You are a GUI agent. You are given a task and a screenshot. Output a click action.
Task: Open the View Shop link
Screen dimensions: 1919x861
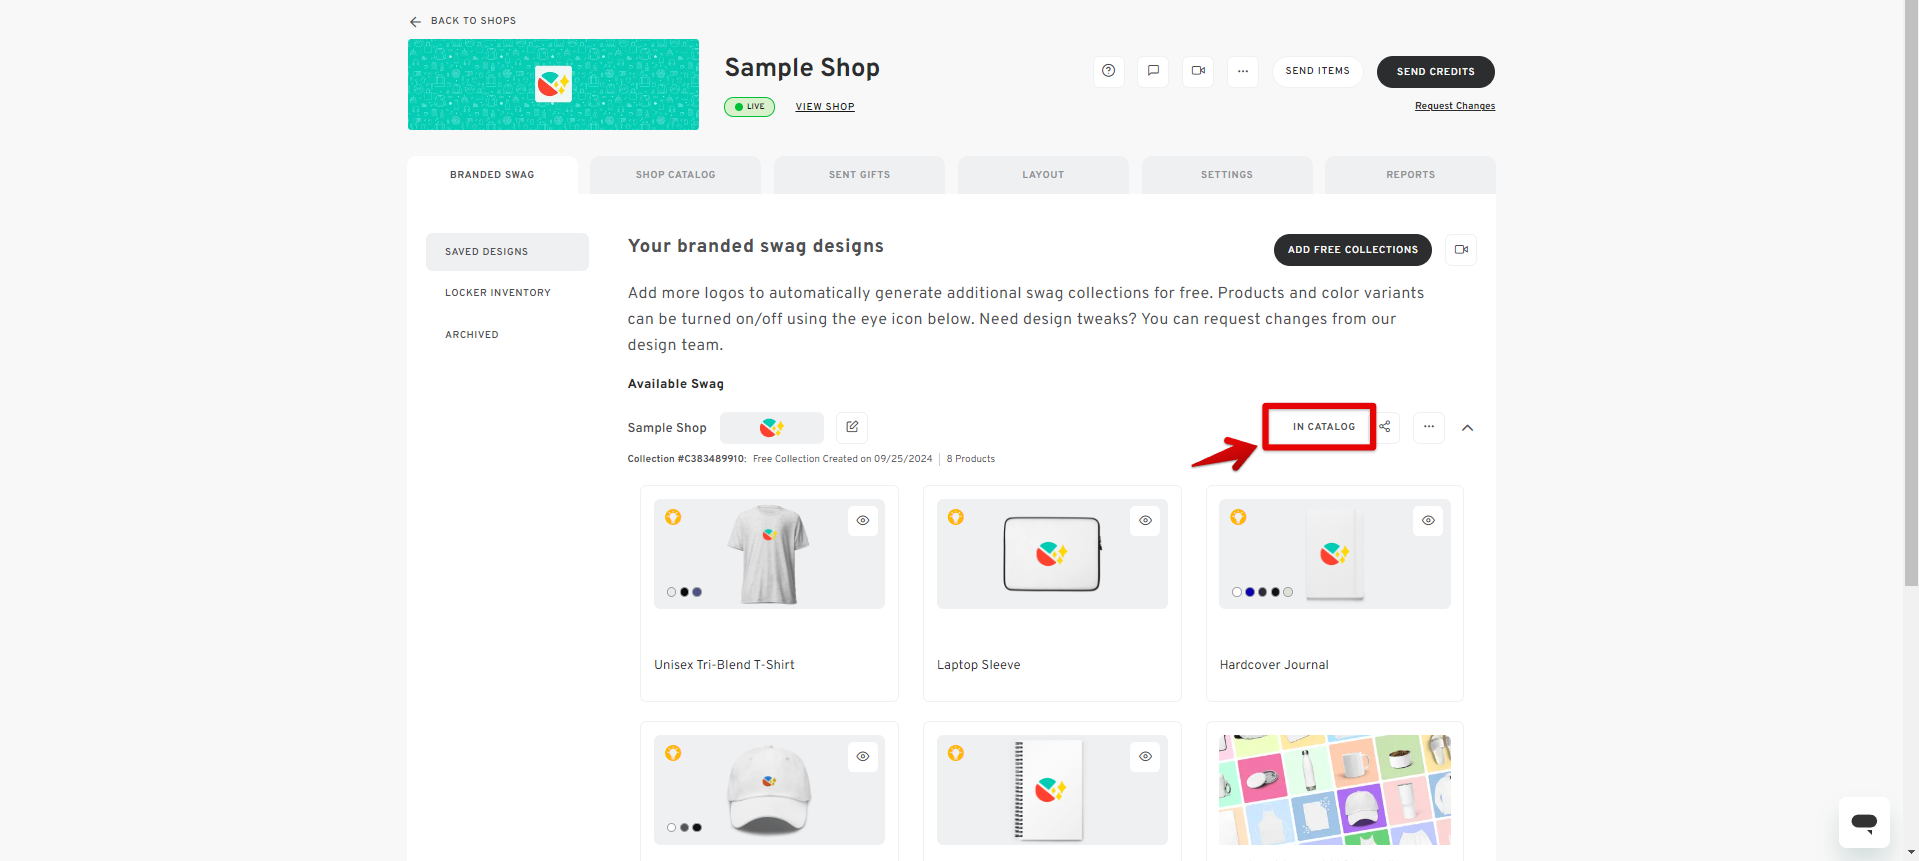click(x=825, y=107)
